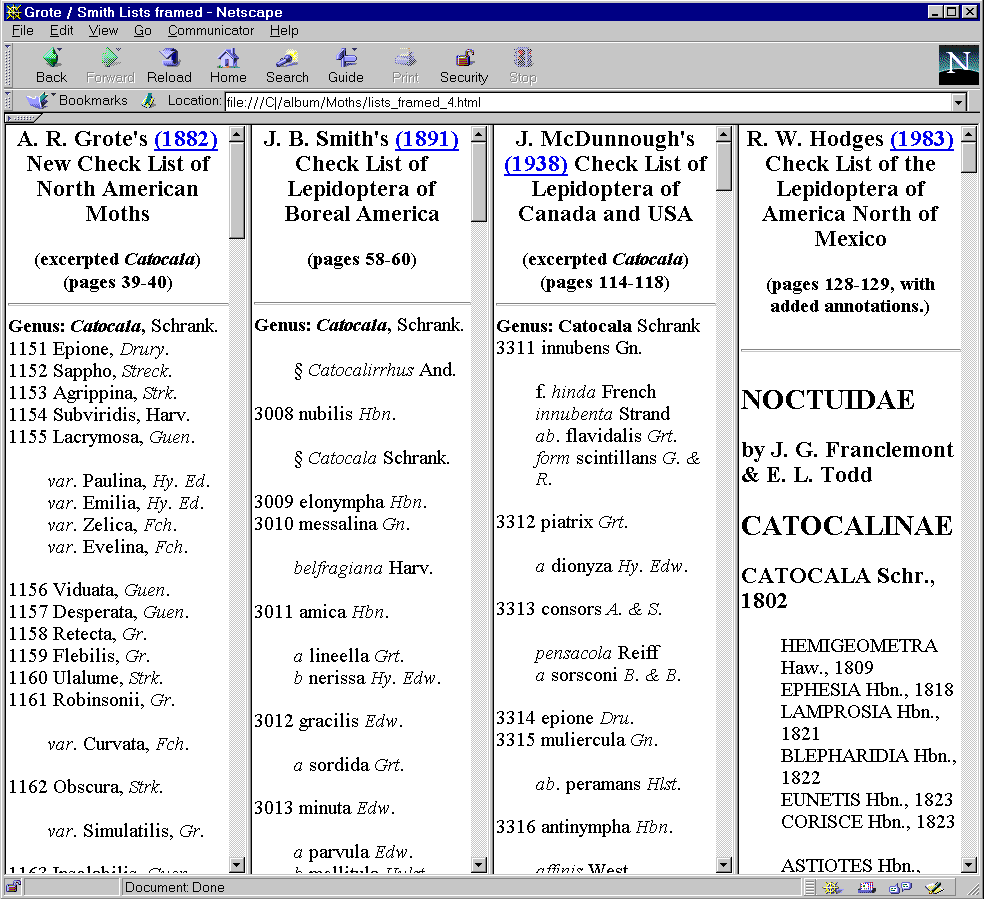Open the Security info button
This screenshot has width=984, height=899.
point(464,66)
